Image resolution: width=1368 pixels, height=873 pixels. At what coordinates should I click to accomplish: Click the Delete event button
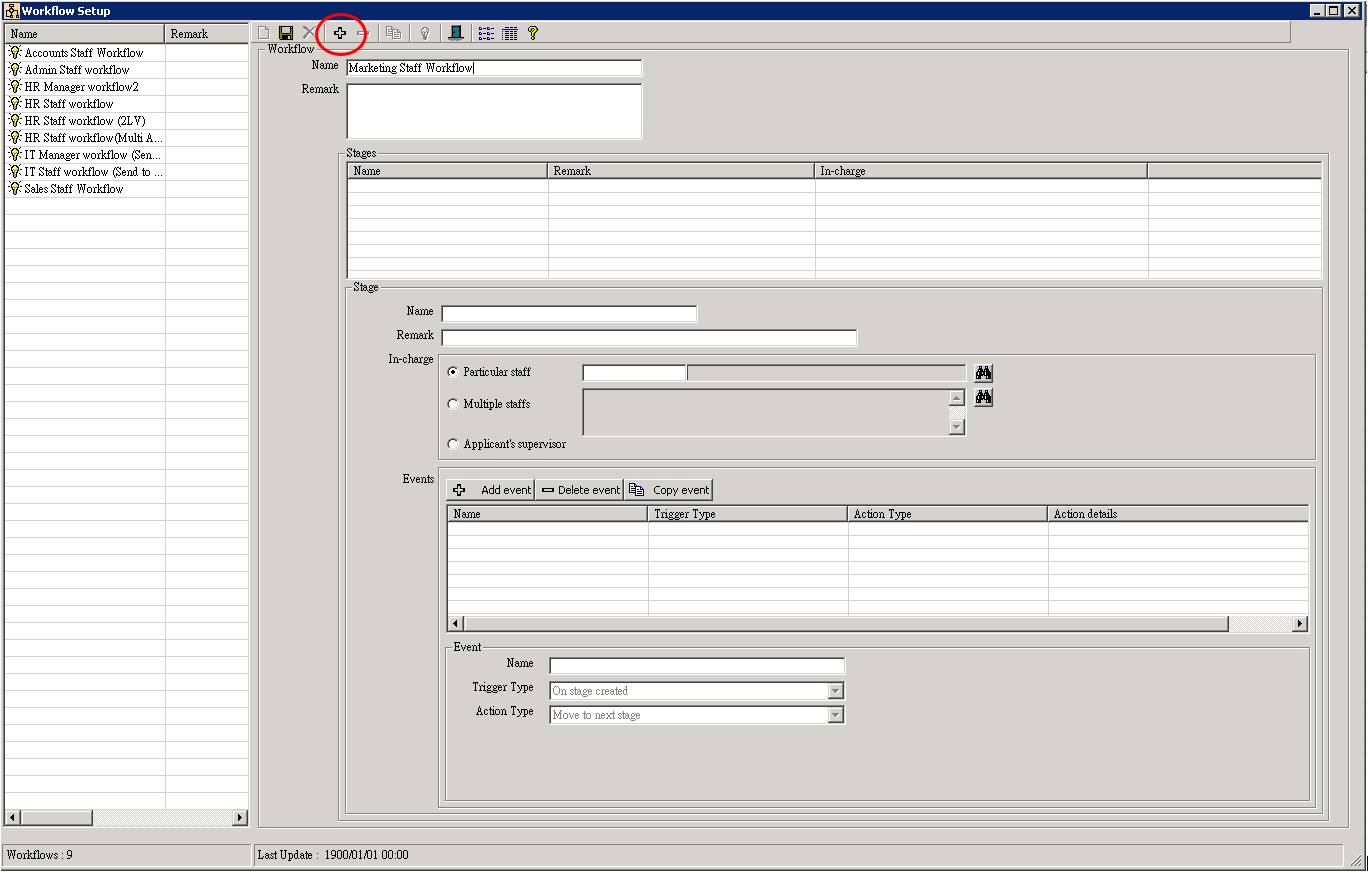[x=580, y=490]
